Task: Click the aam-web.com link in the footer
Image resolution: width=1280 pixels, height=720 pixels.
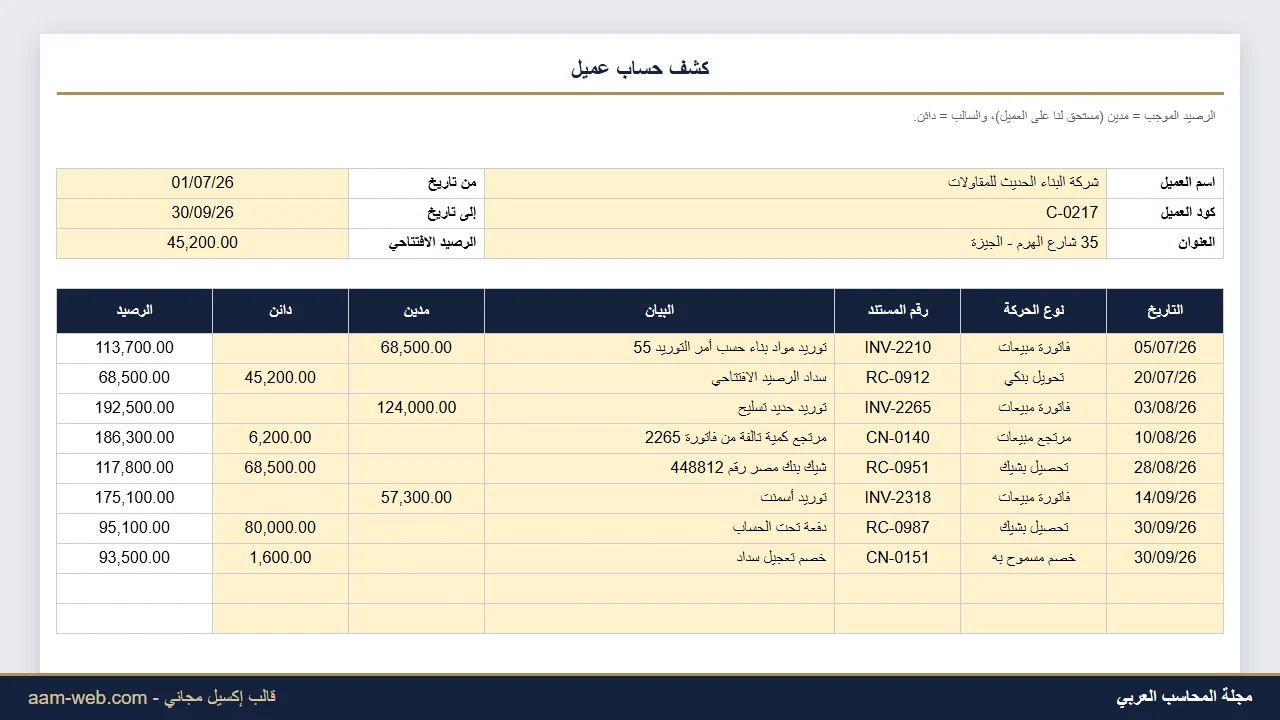Action: (88, 697)
